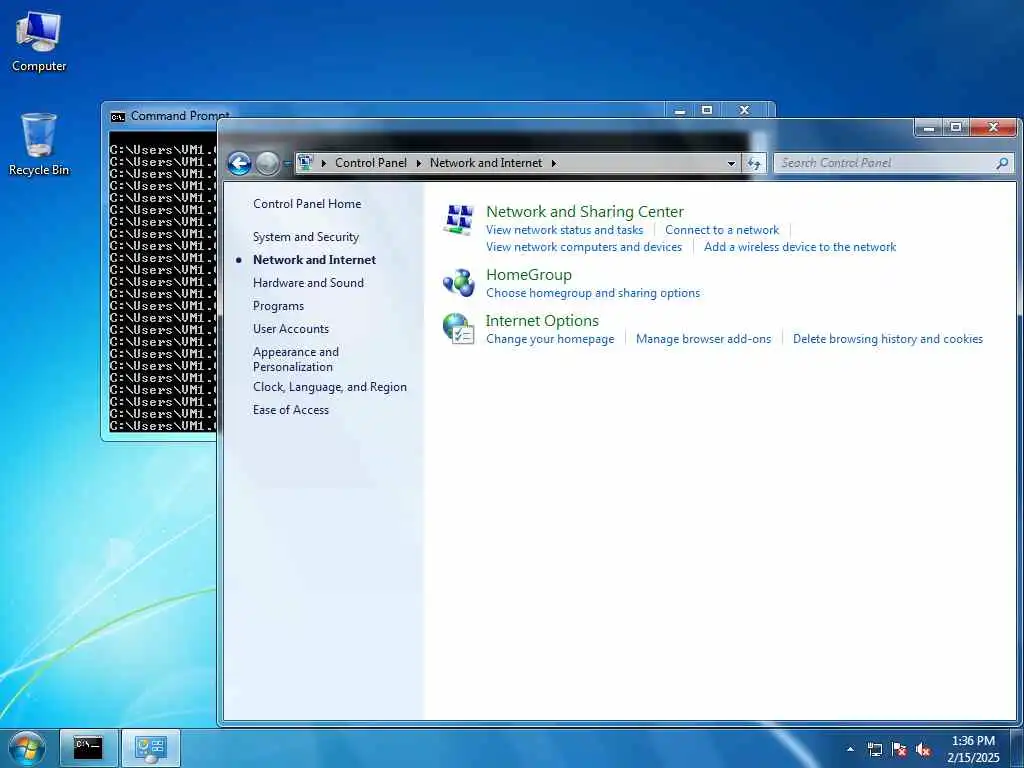
Task: Open the HomeGroup heading link
Action: click(529, 275)
